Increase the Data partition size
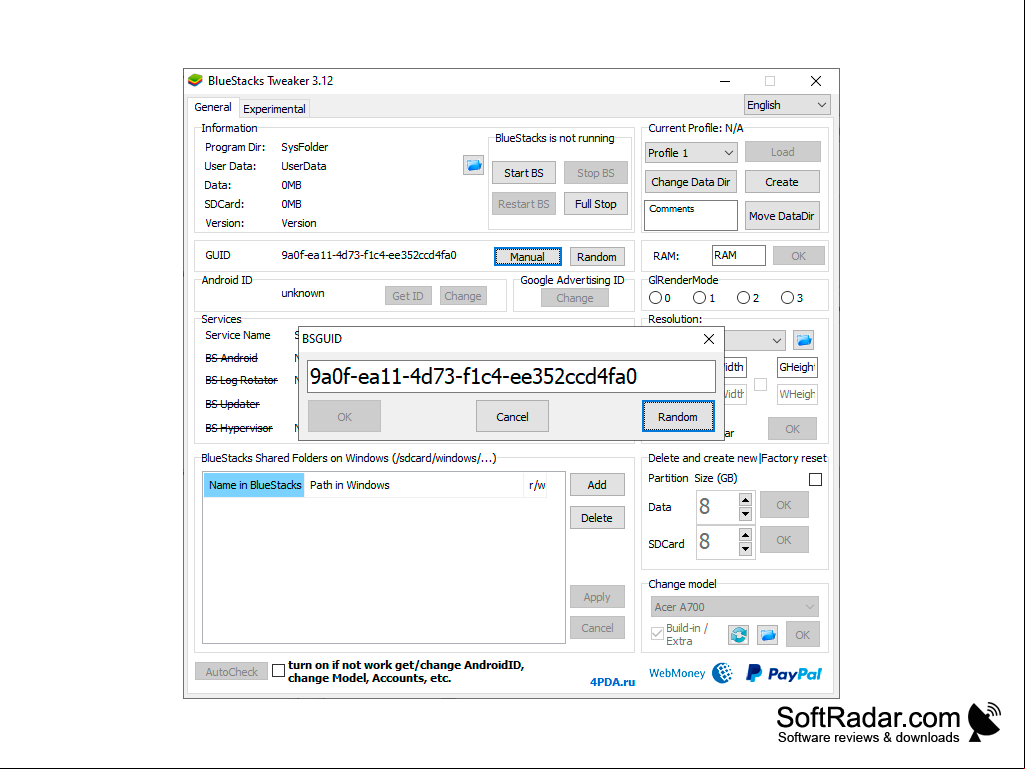This screenshot has width=1025, height=769. 745,500
